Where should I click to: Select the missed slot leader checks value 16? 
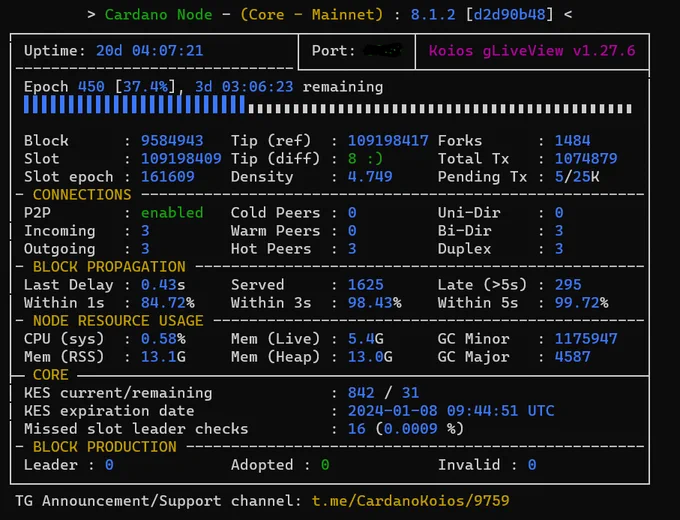(356, 429)
